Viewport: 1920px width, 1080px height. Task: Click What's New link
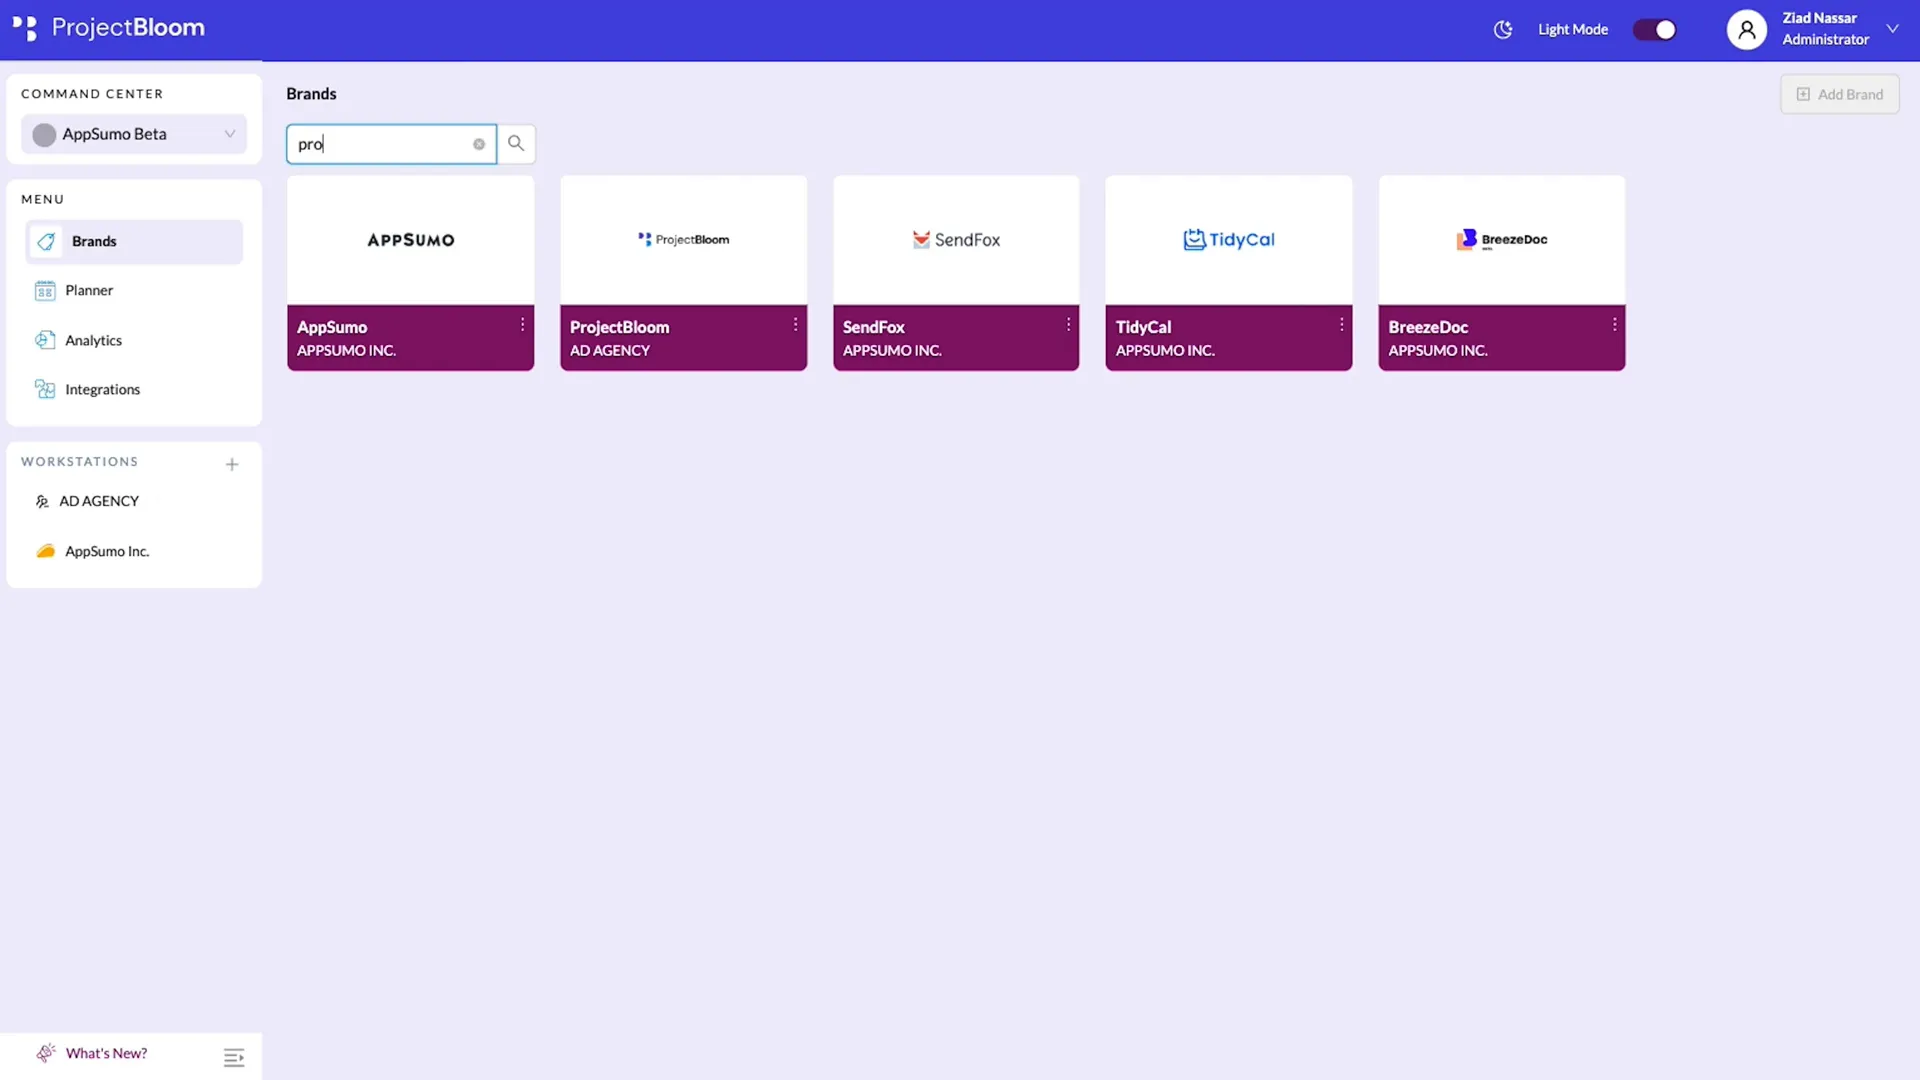point(106,1053)
